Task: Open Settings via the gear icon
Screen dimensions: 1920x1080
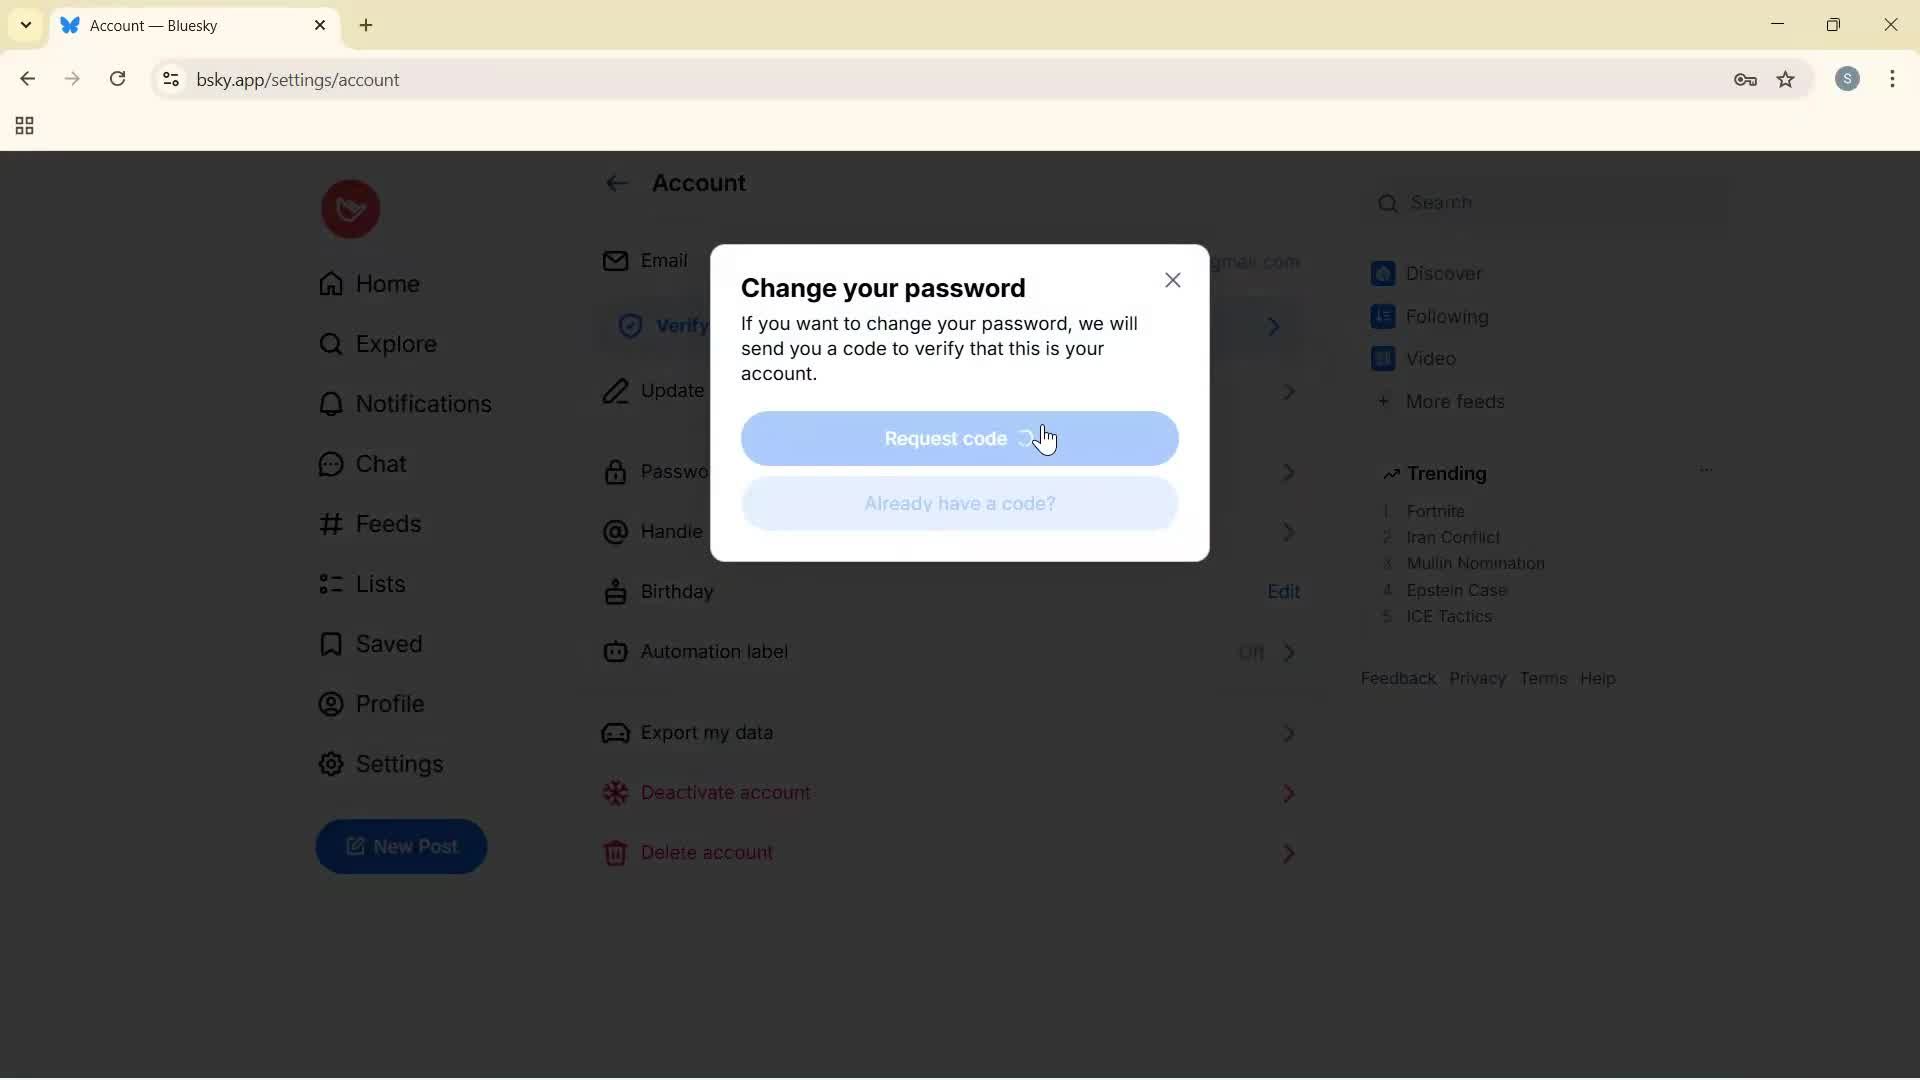Action: pyautogui.click(x=330, y=764)
